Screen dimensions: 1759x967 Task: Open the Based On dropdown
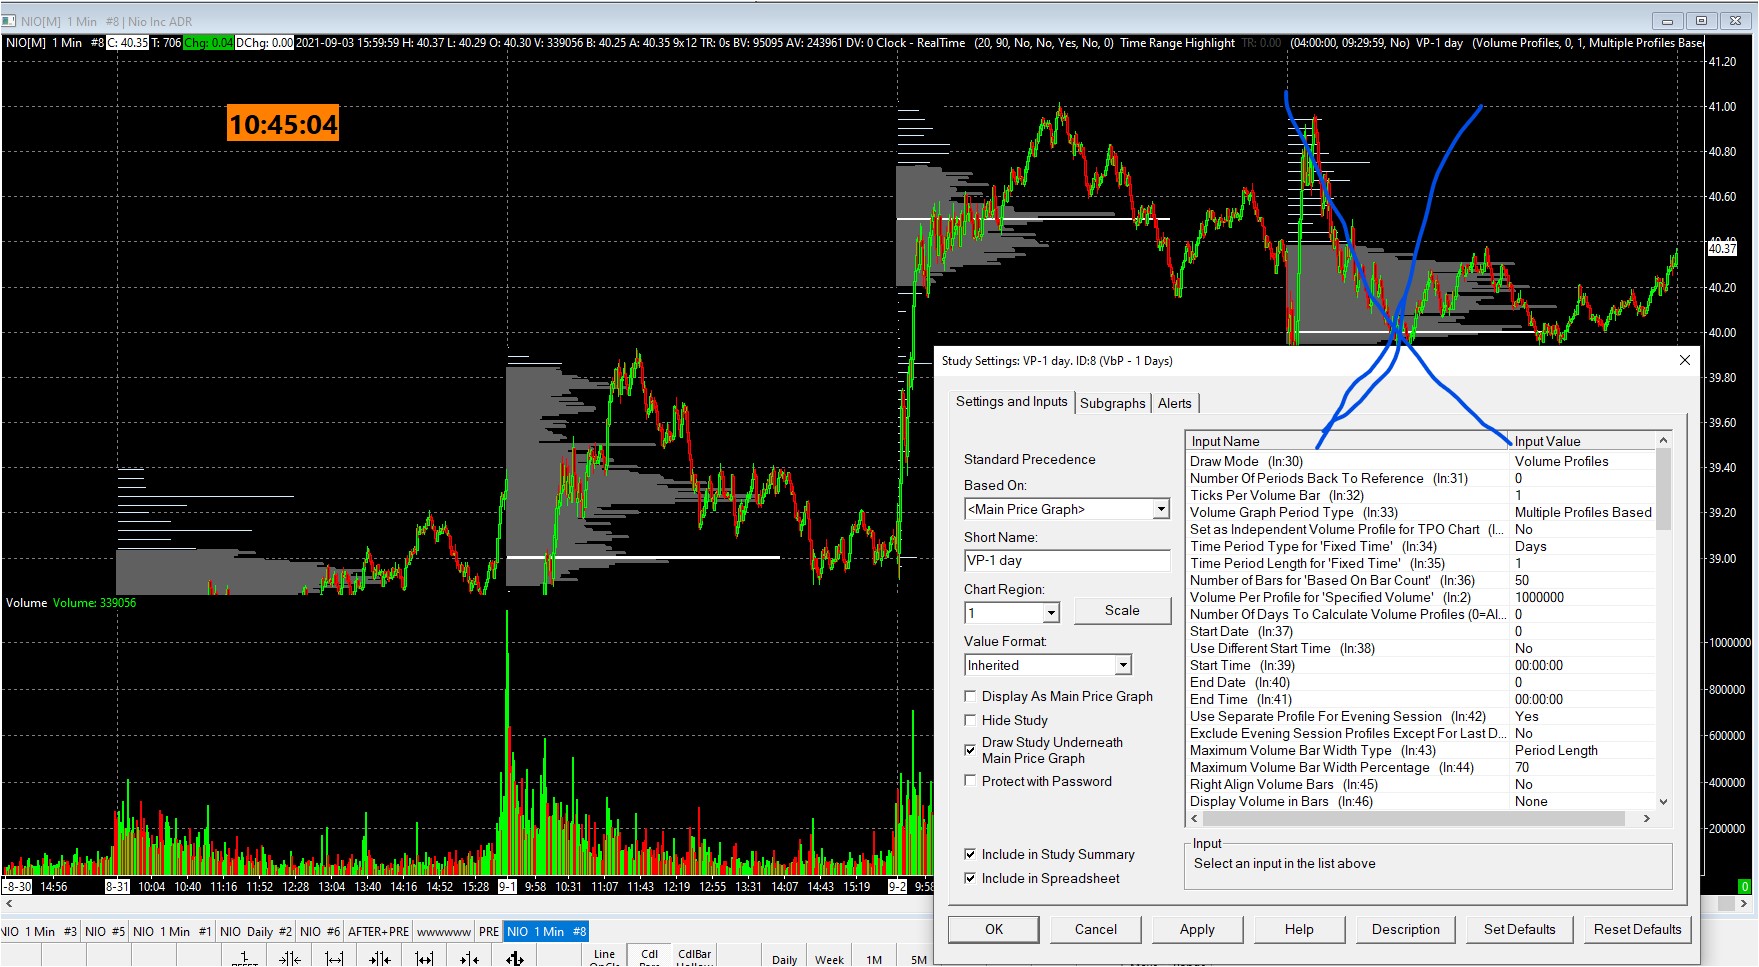click(x=1161, y=509)
